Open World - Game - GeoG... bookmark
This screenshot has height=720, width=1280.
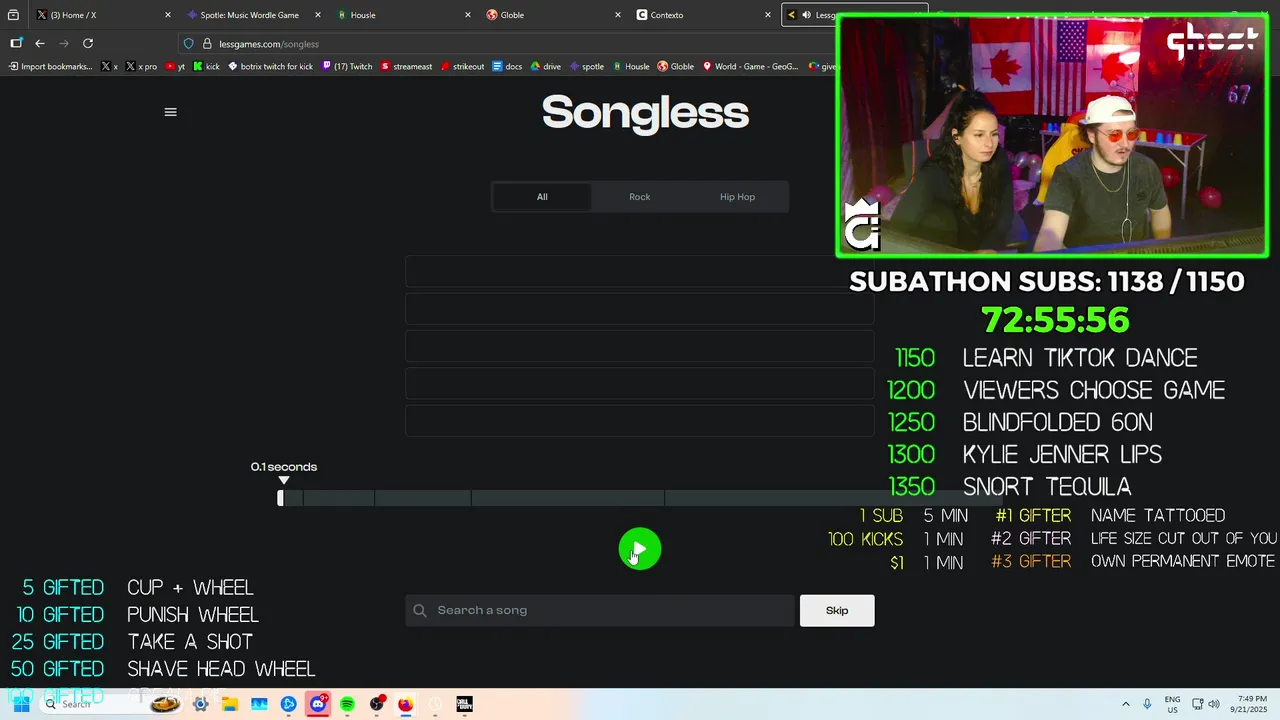750,67
